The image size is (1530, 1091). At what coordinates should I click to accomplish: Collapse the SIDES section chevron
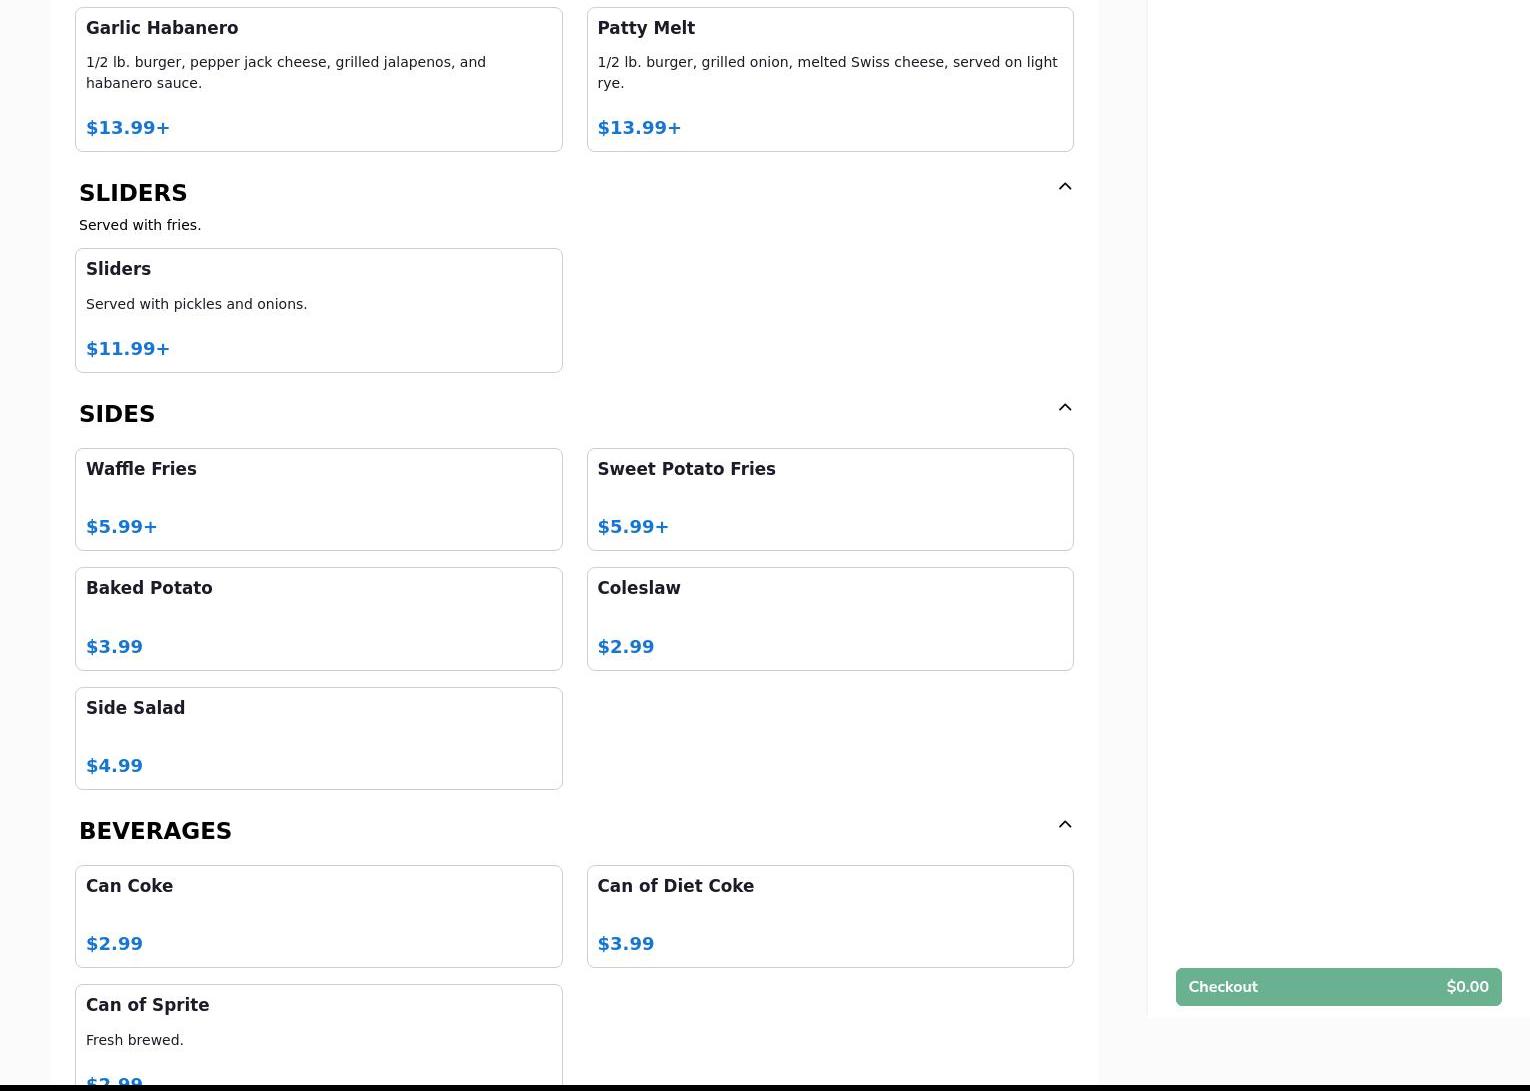coord(1064,408)
